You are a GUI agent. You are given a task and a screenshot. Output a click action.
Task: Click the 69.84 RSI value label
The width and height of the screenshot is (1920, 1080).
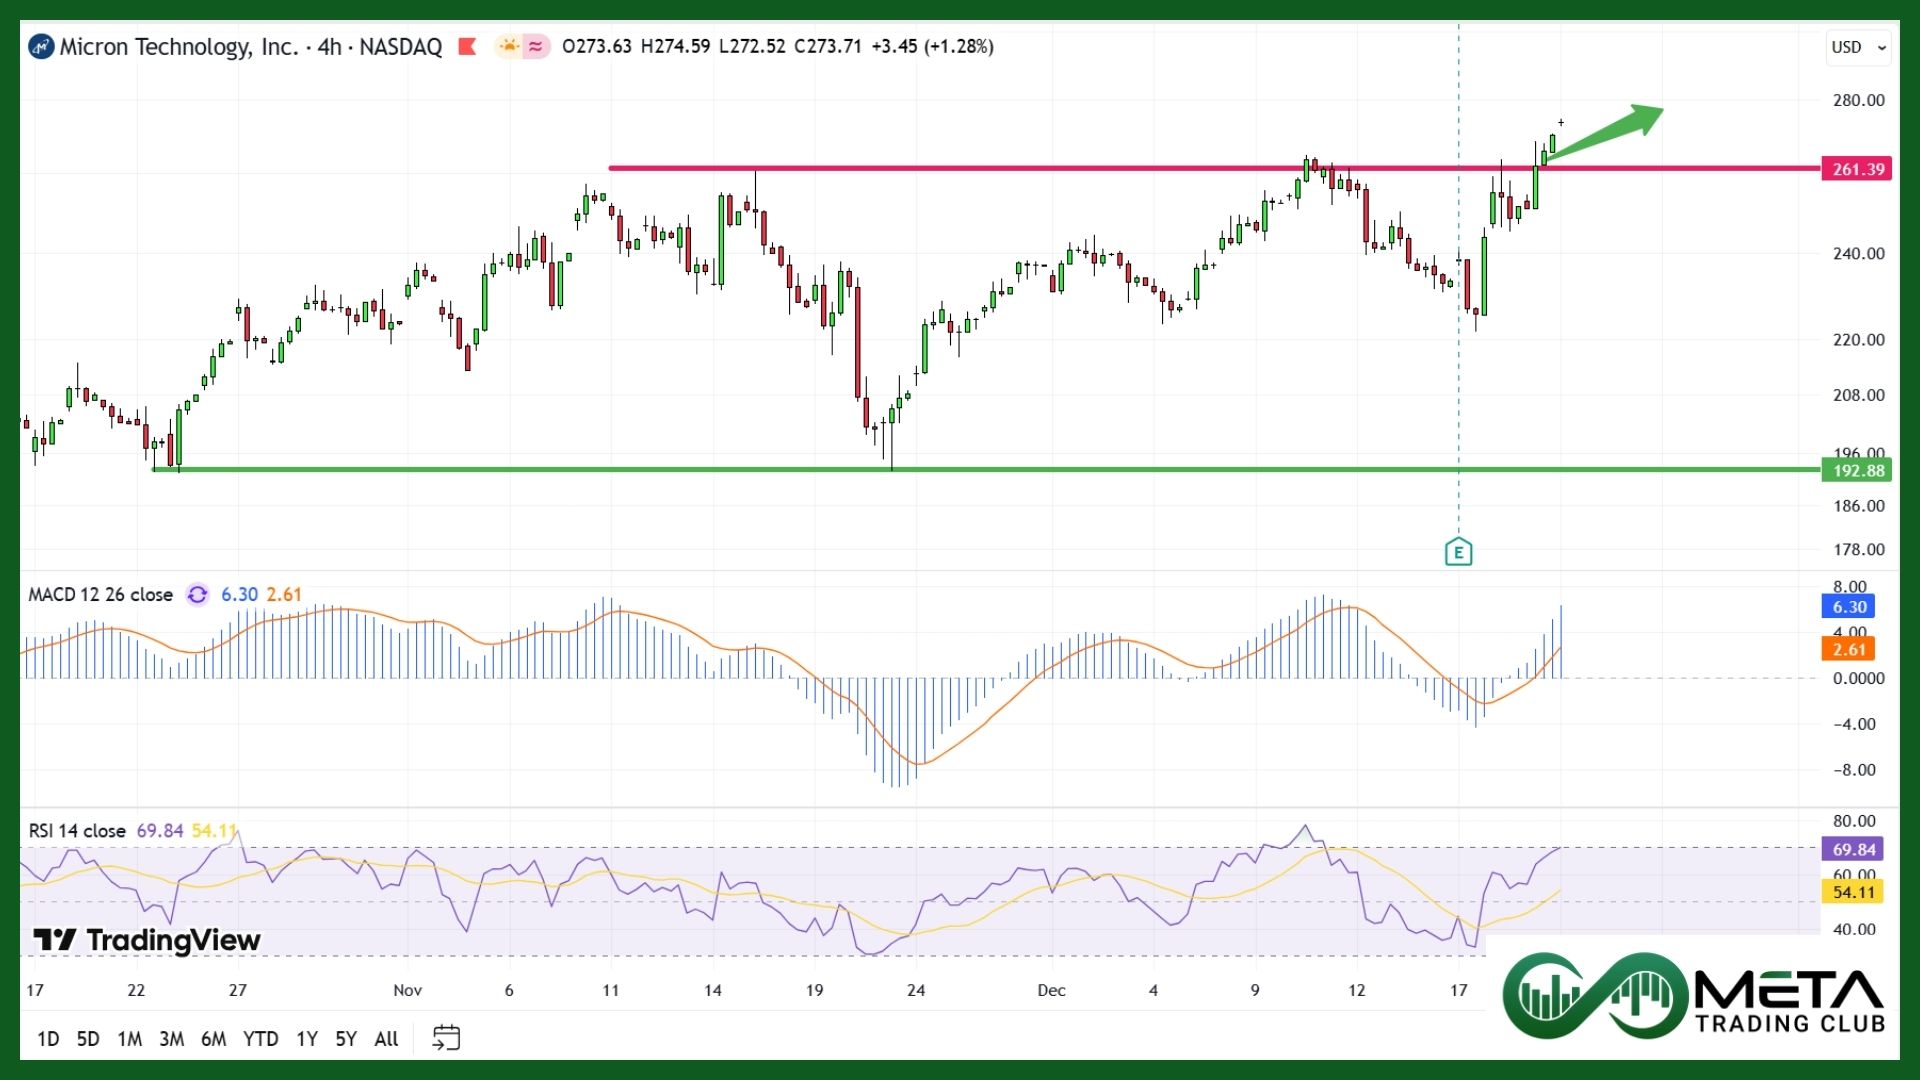tap(1853, 849)
